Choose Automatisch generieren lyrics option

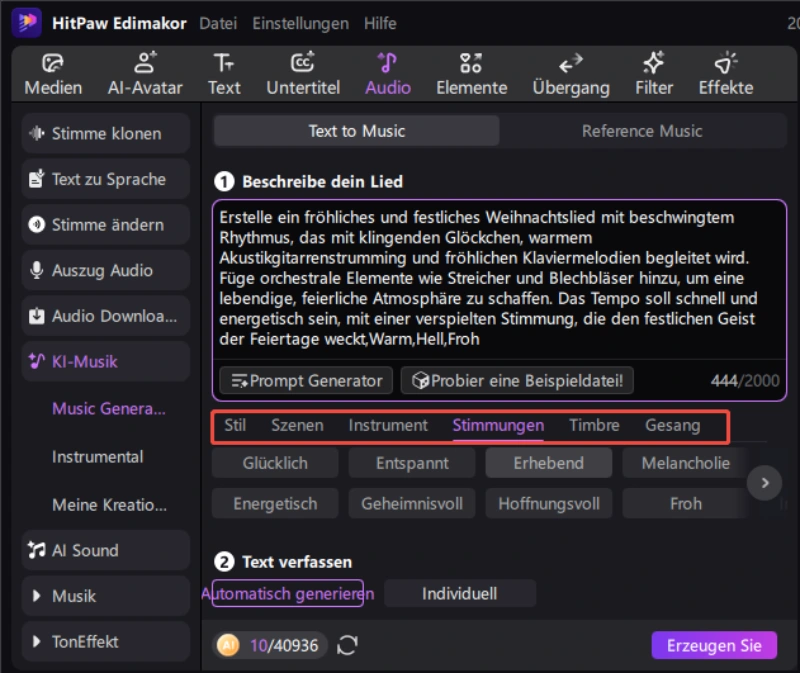[288, 593]
